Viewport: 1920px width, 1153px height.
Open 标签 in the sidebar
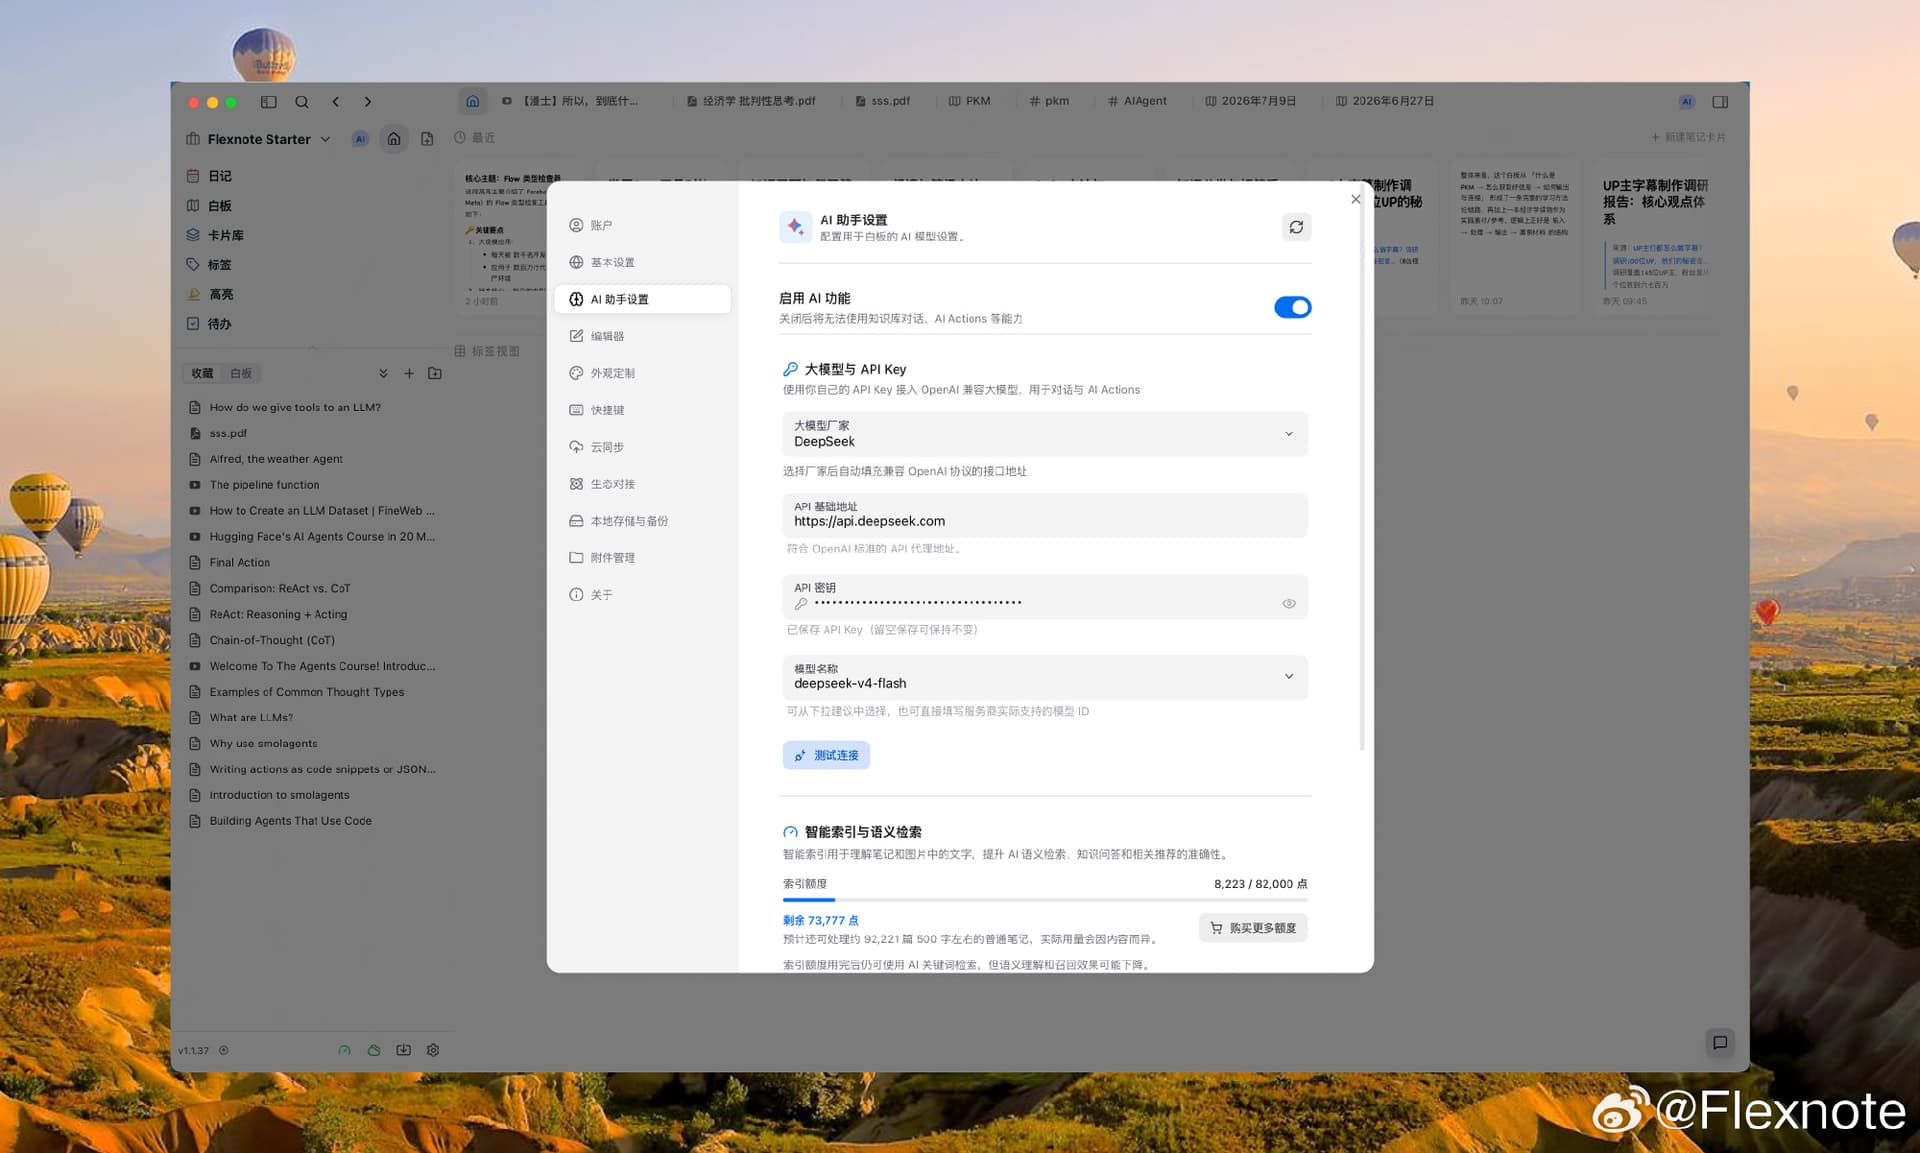pyautogui.click(x=220, y=265)
